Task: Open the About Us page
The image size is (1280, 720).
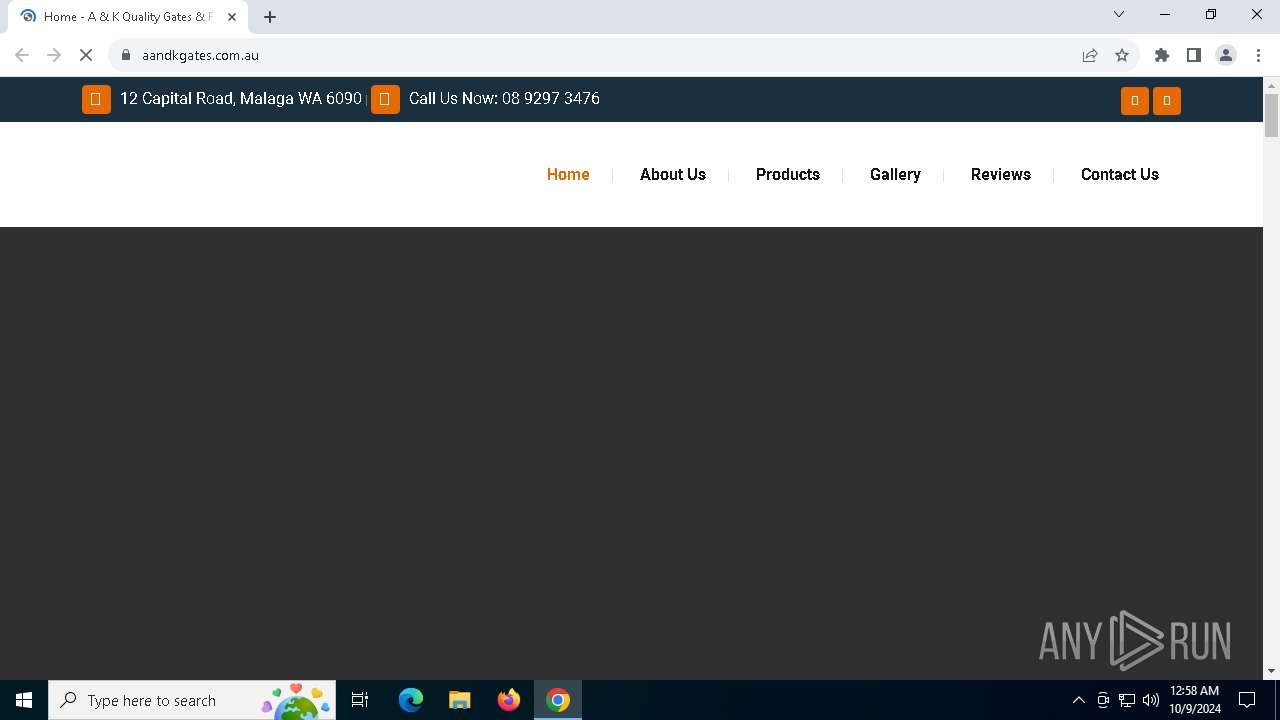Action: 673,174
